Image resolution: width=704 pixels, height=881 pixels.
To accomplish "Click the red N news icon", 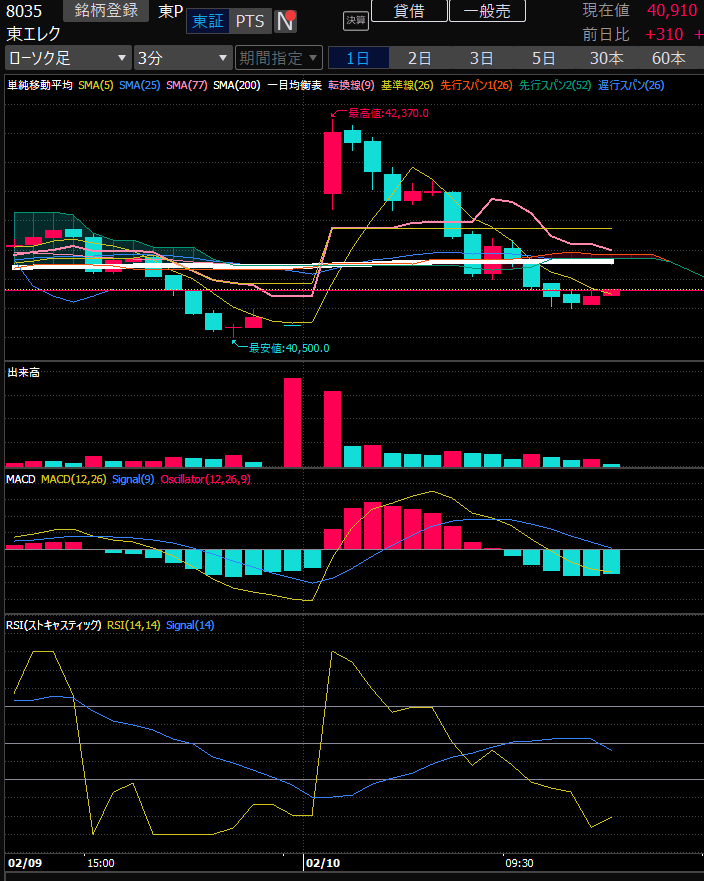I will click(285, 21).
